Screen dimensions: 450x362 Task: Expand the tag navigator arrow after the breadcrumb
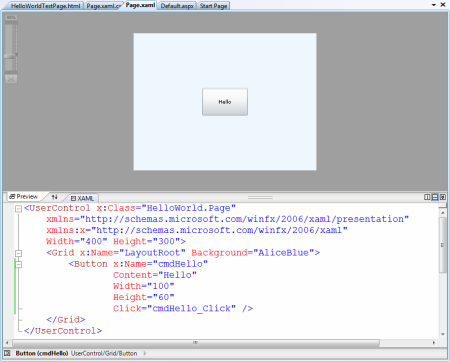point(145,353)
